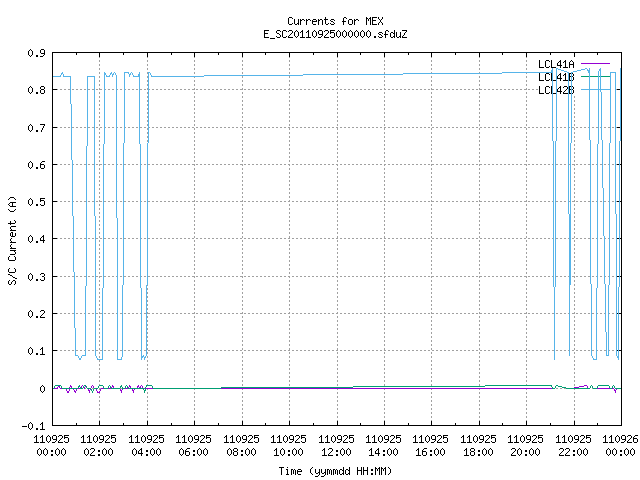Click the 18:00 x-axis tick label
Image resolution: width=640 pixels, height=480 pixels.
(x=478, y=446)
